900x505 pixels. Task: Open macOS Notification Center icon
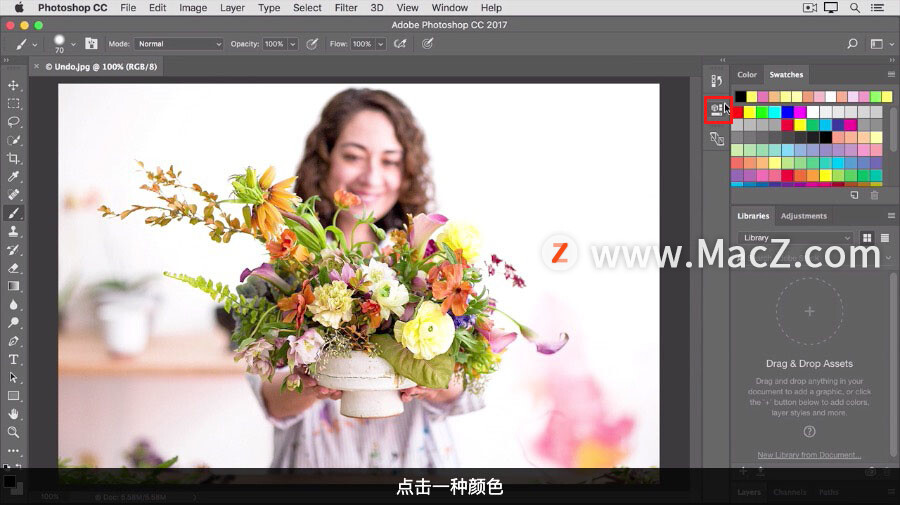click(877, 7)
